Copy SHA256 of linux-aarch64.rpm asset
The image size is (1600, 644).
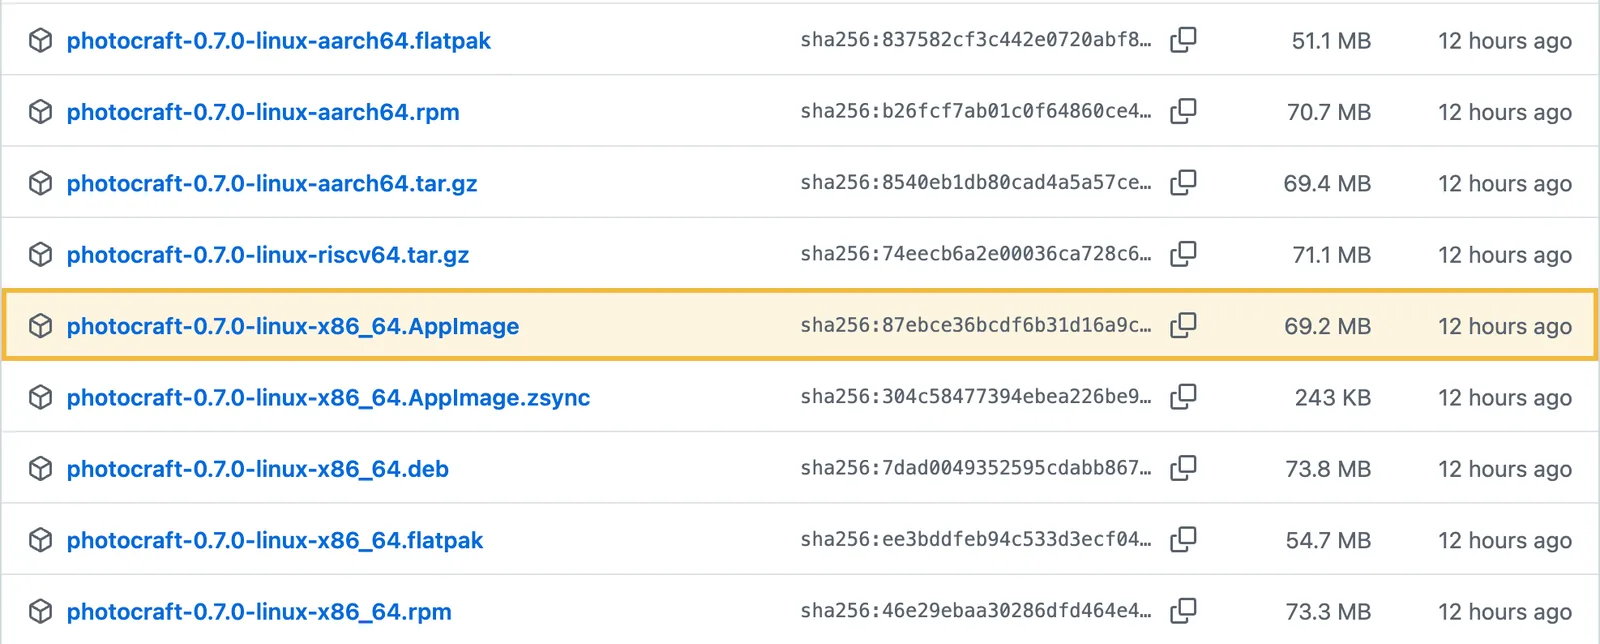pos(1183,111)
